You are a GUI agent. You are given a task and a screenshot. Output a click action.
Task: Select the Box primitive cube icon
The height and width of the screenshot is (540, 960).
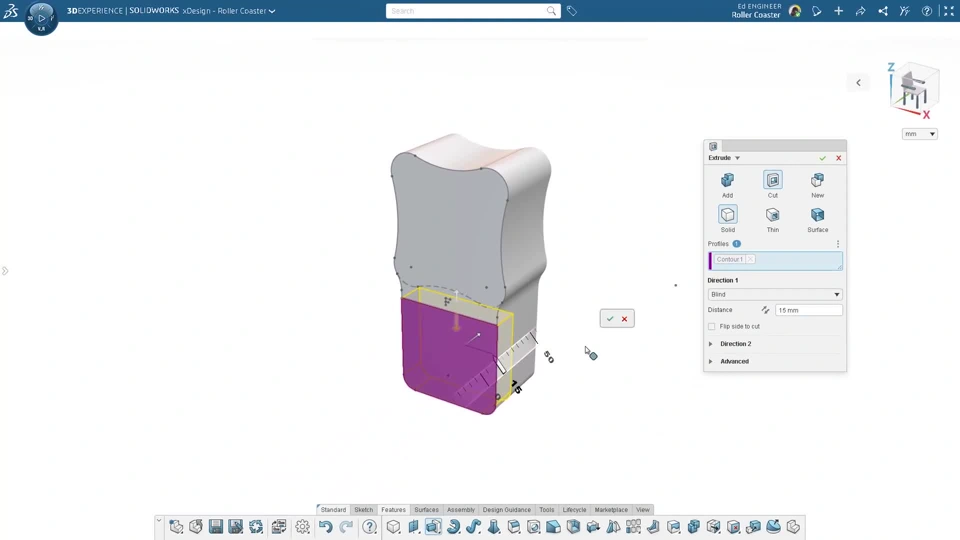tap(393, 527)
